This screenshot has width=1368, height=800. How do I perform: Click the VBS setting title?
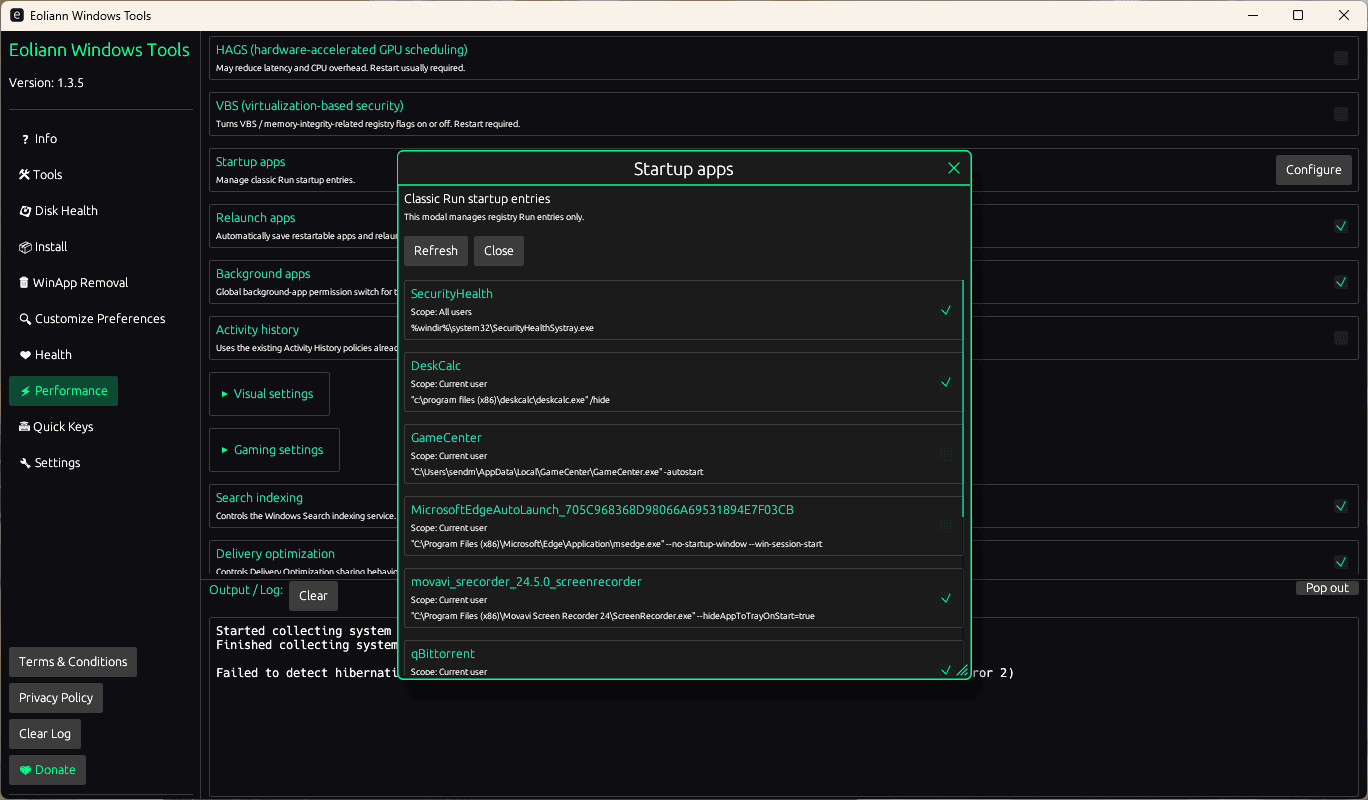pyautogui.click(x=310, y=106)
